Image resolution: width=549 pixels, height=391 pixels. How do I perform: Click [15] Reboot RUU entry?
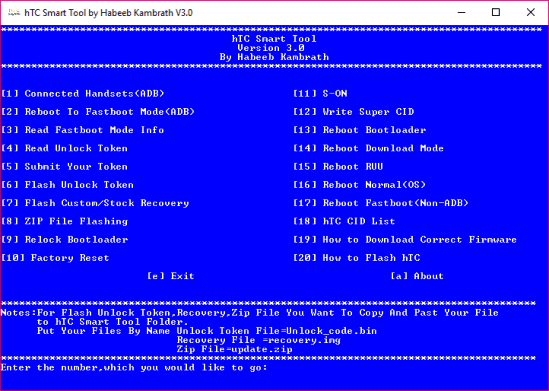[338, 166]
